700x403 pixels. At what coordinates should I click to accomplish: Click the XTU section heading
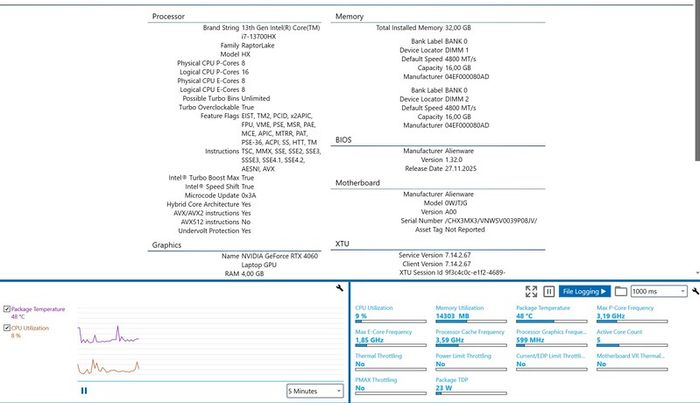click(342, 244)
